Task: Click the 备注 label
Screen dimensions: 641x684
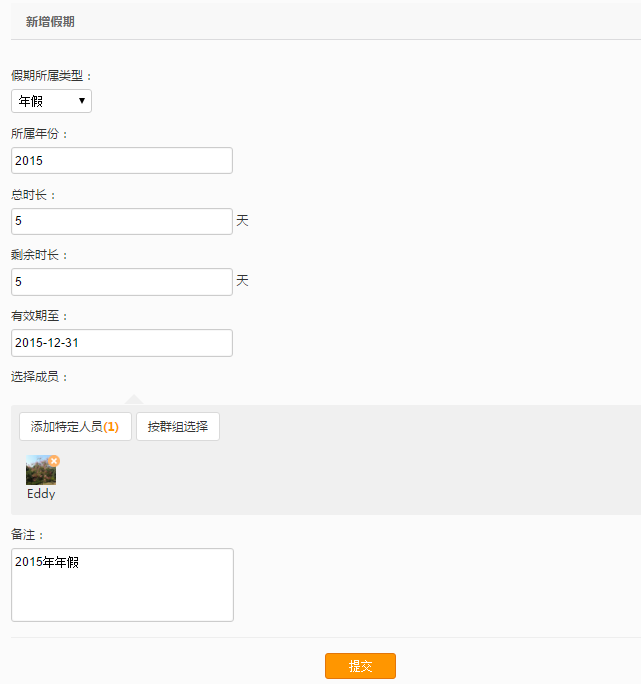Action: pyautogui.click(x=27, y=534)
